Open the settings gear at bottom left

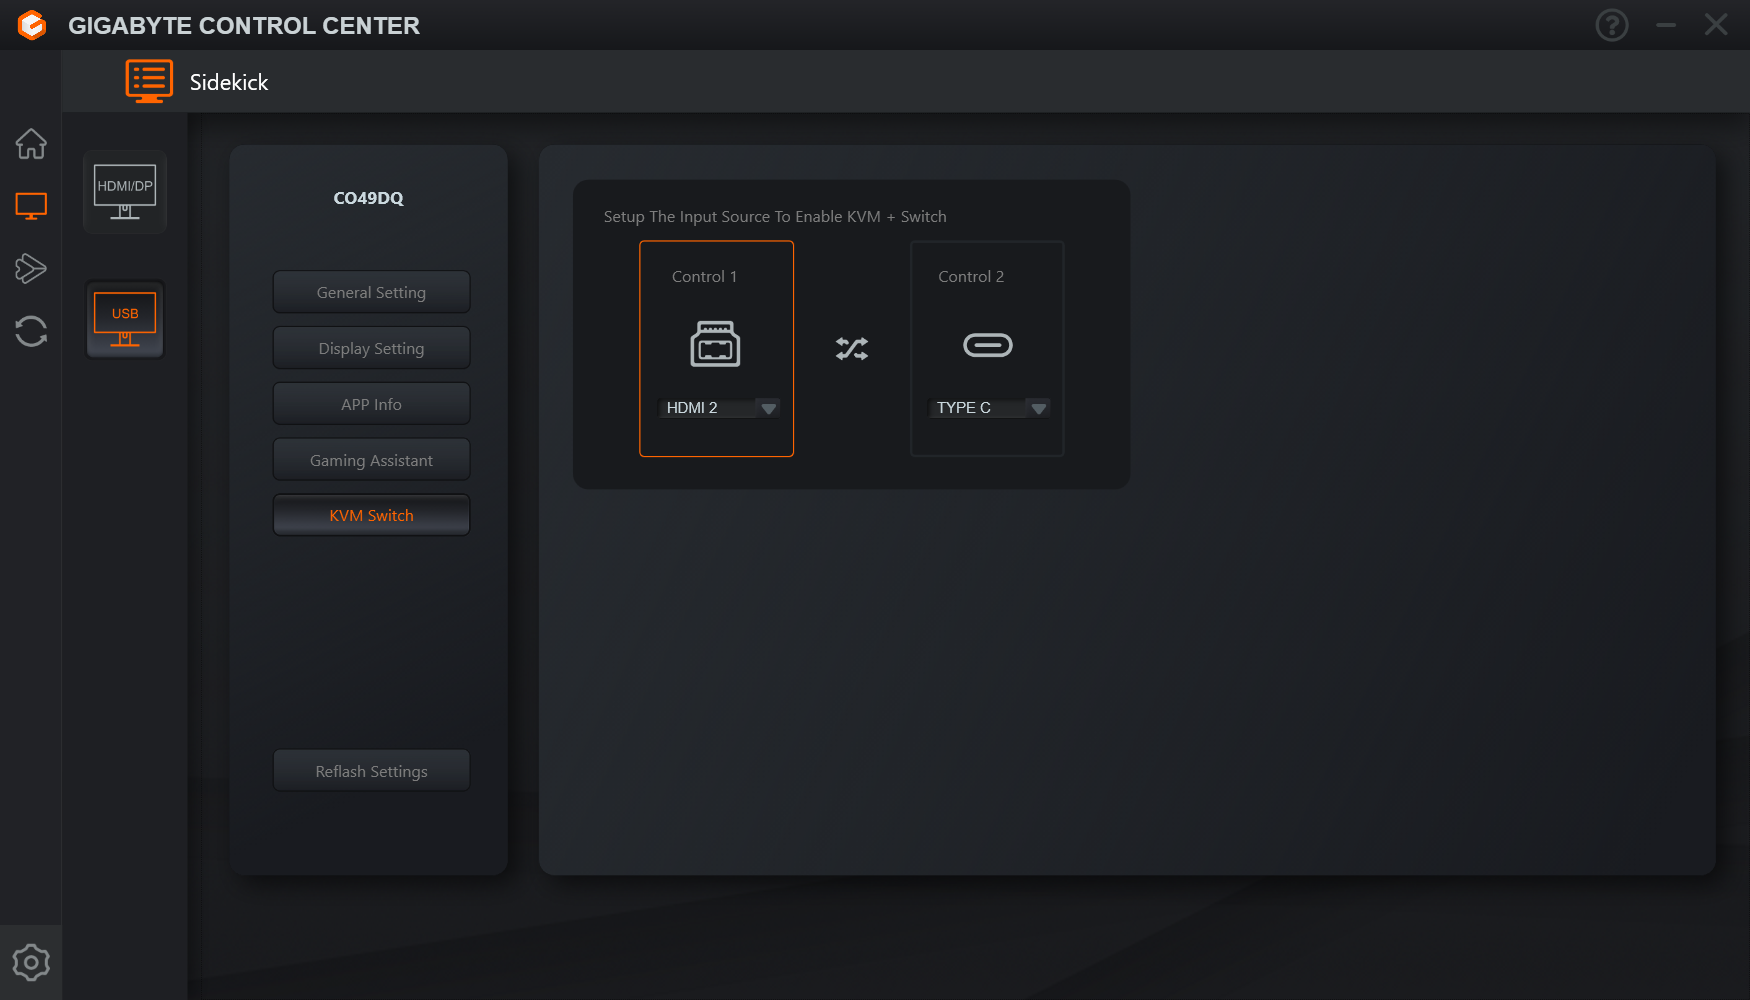[31, 962]
